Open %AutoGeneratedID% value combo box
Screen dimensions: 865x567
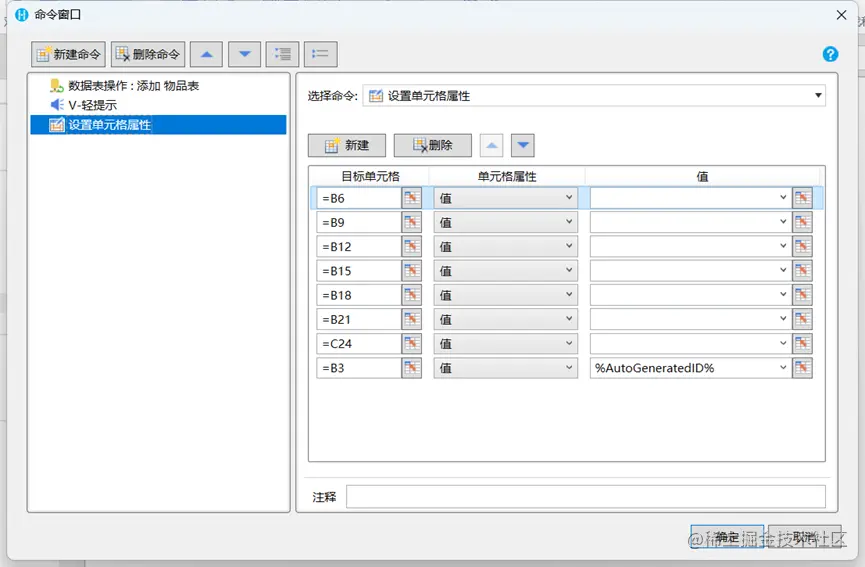pyautogui.click(x=690, y=368)
